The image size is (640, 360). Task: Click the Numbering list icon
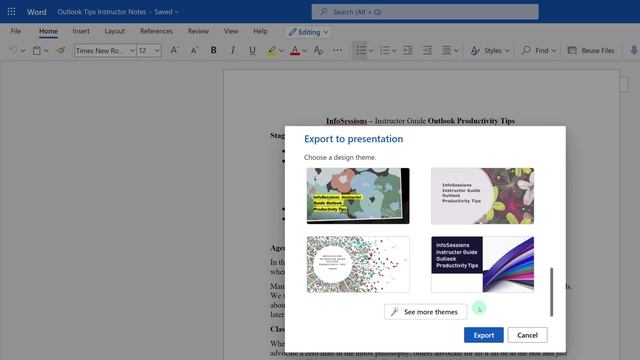tap(384, 50)
